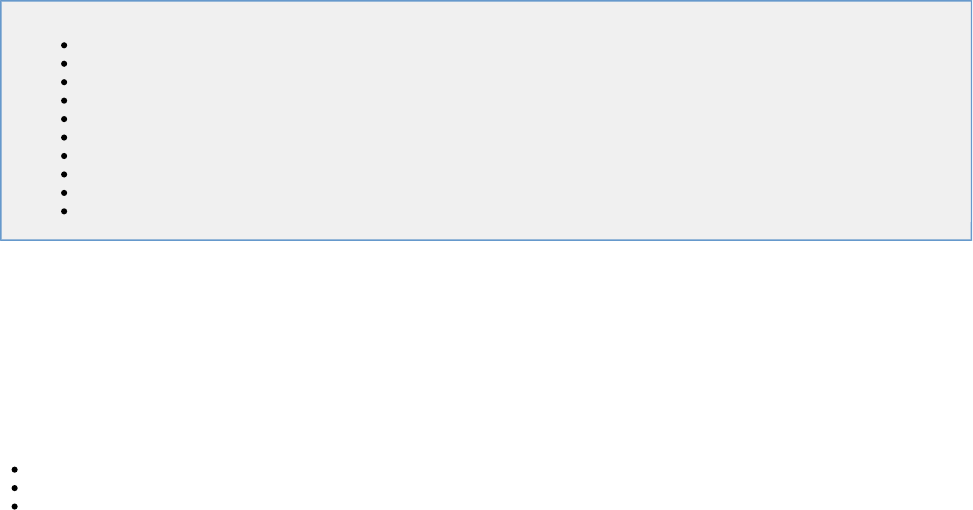
Task: Click the first bullet below the gray box
Action: (x=15, y=470)
